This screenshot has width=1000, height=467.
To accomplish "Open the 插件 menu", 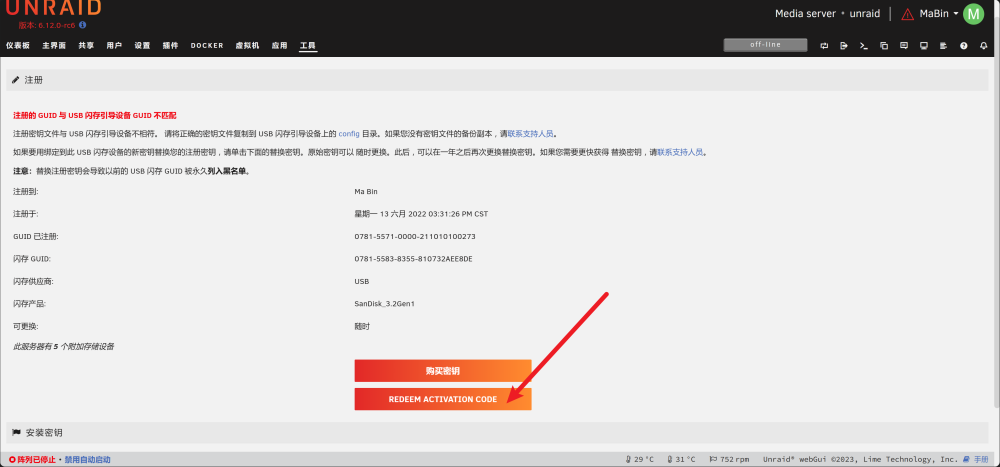I will tap(170, 46).
